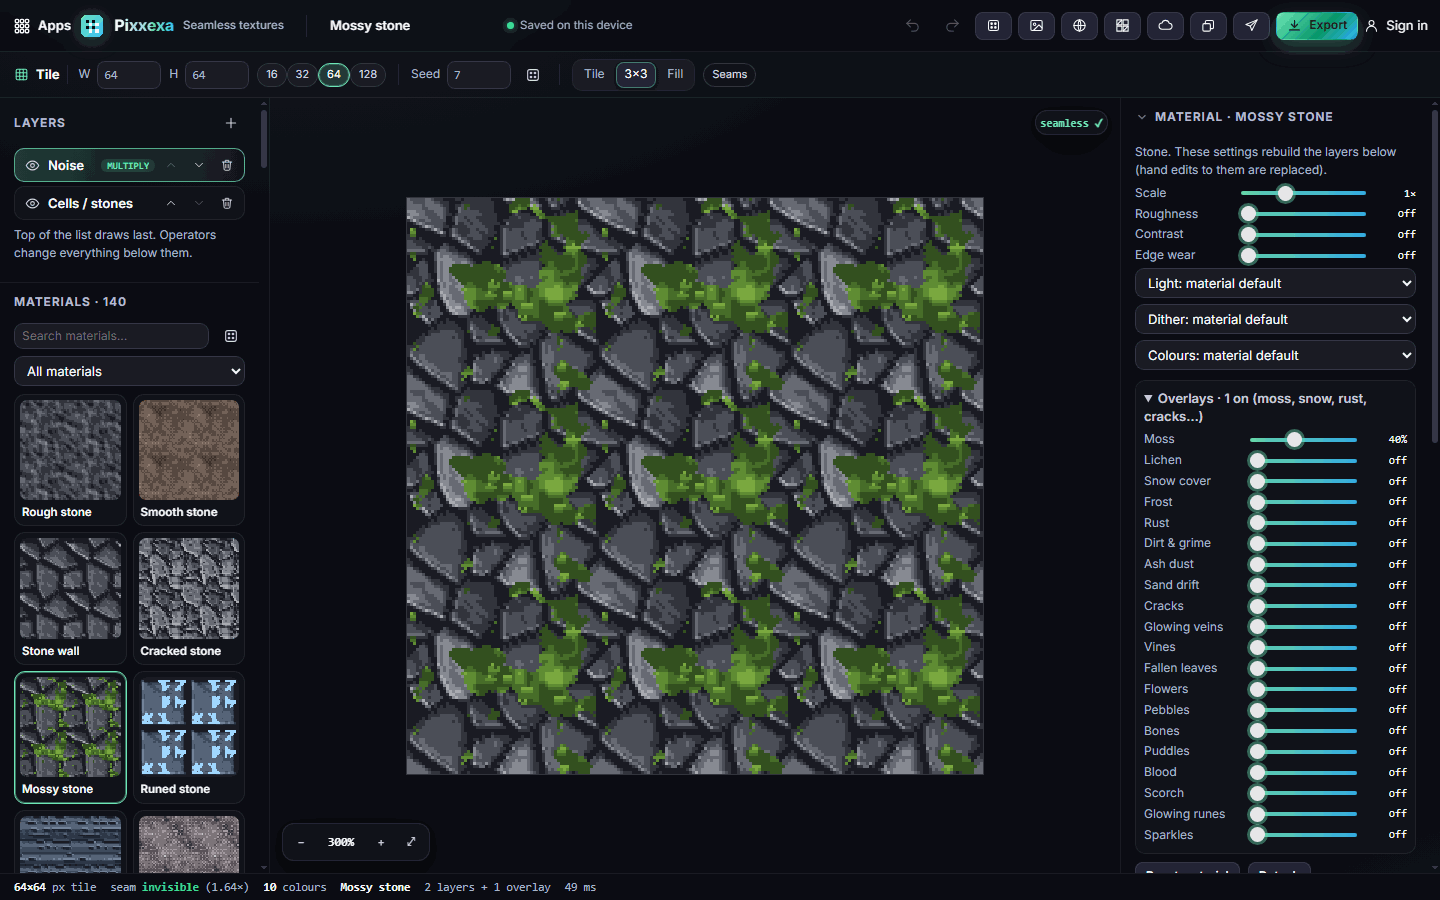Image resolution: width=1440 pixels, height=900 pixels.
Task: Toggle the Seams overlay button
Action: (x=730, y=75)
